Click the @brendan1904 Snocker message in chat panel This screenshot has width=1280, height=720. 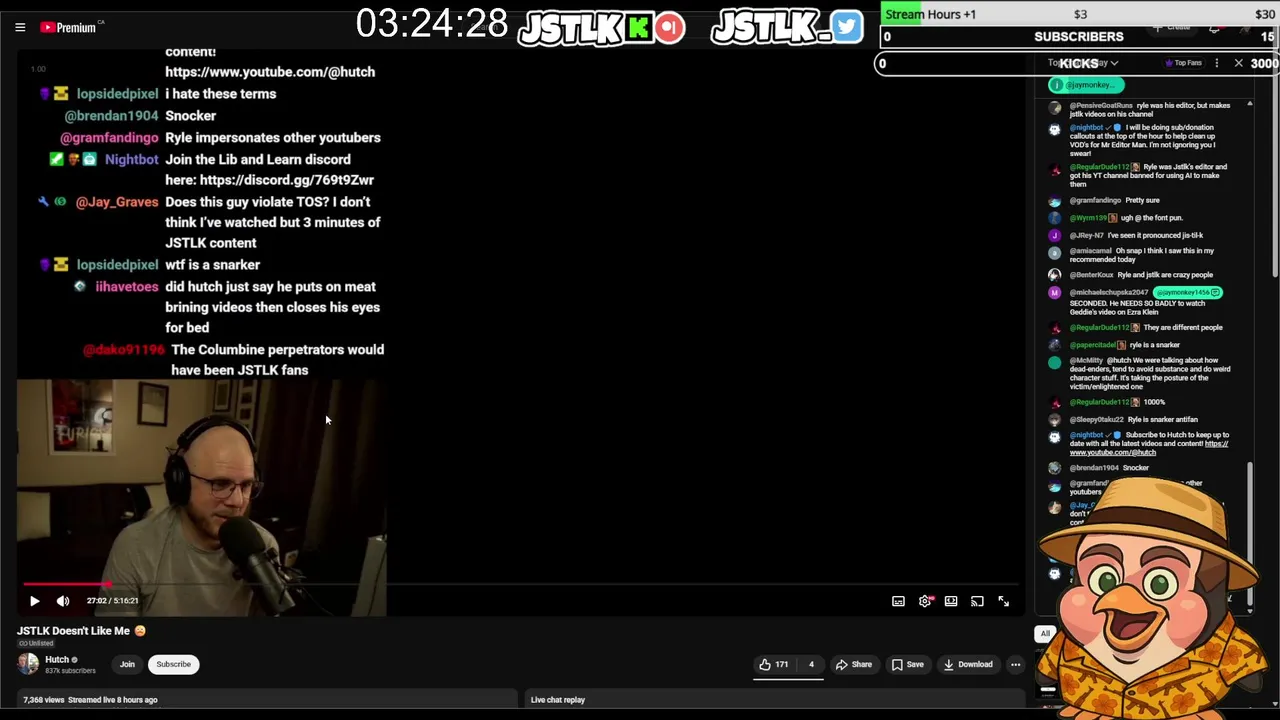point(1142,467)
